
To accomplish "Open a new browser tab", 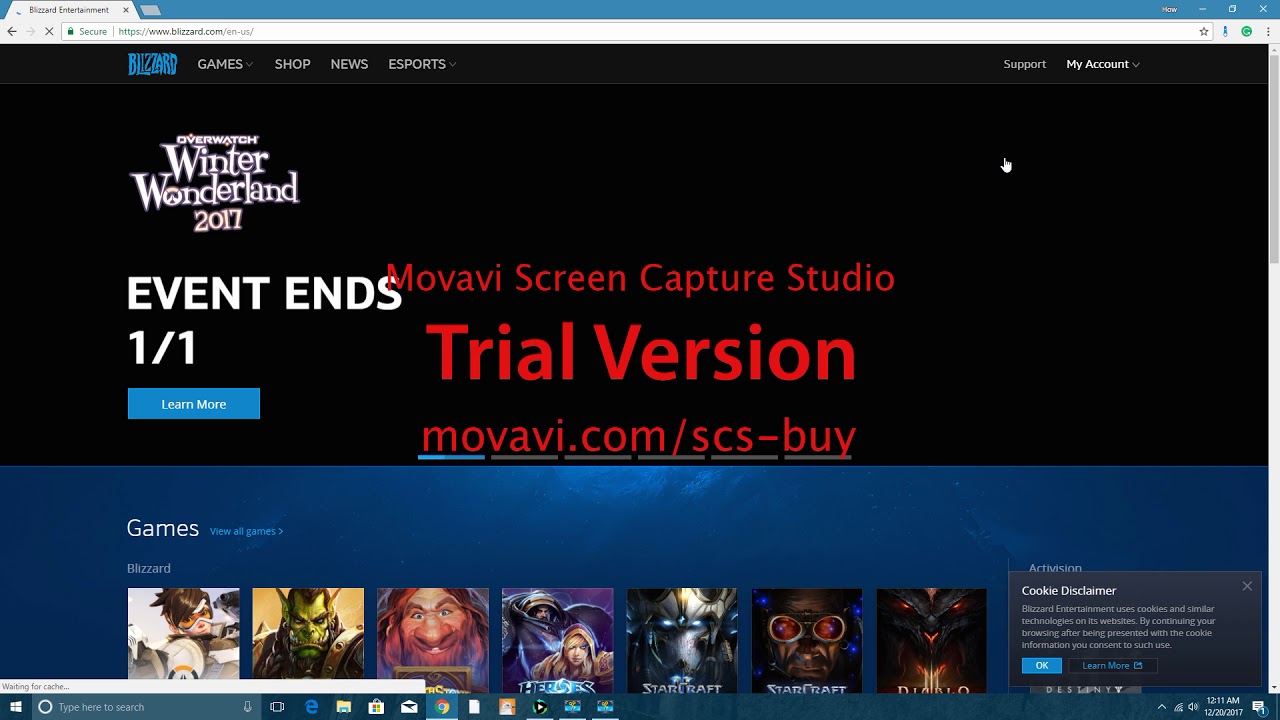I will [150, 10].
